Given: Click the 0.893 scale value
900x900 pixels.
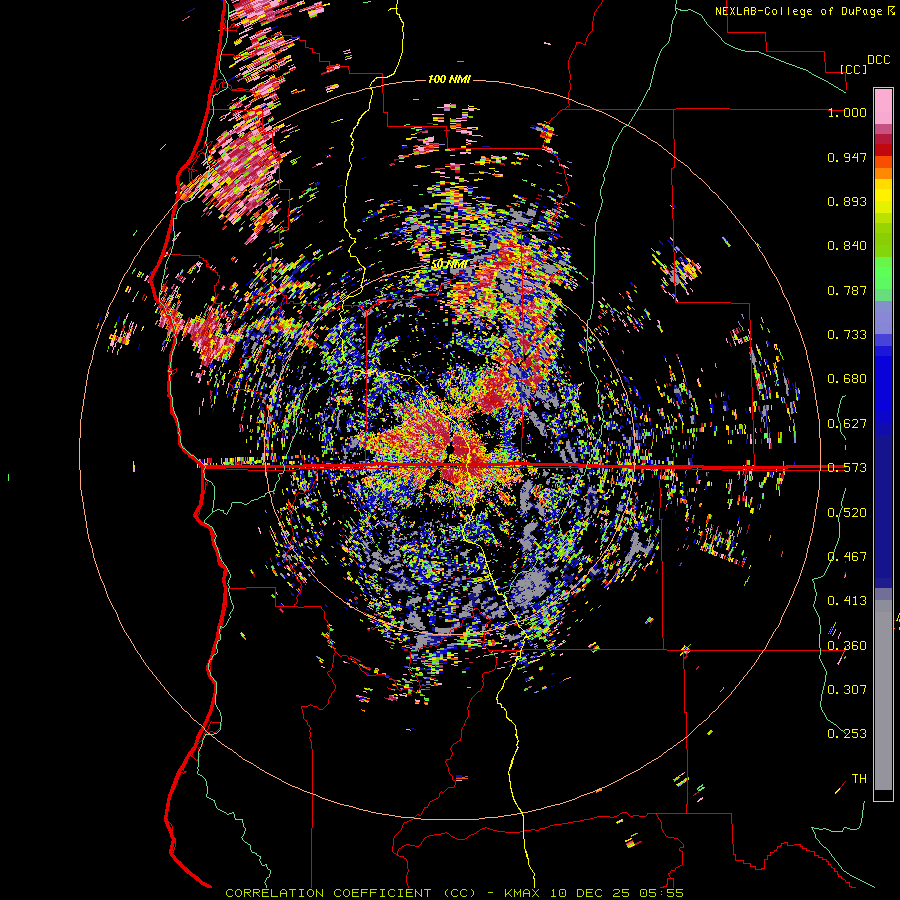Looking at the screenshot, I should coord(847,201).
